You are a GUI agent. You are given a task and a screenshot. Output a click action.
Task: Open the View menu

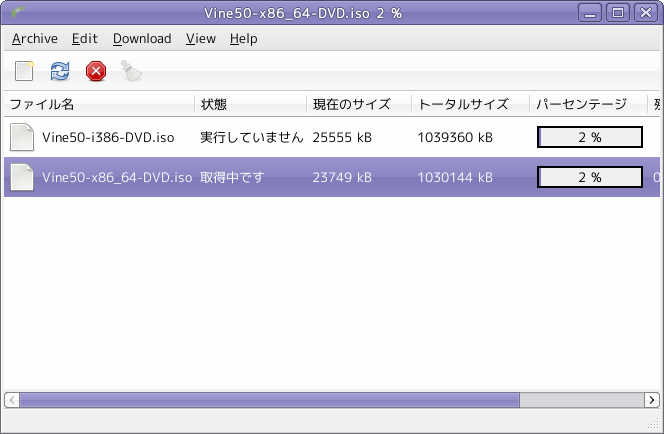click(201, 39)
